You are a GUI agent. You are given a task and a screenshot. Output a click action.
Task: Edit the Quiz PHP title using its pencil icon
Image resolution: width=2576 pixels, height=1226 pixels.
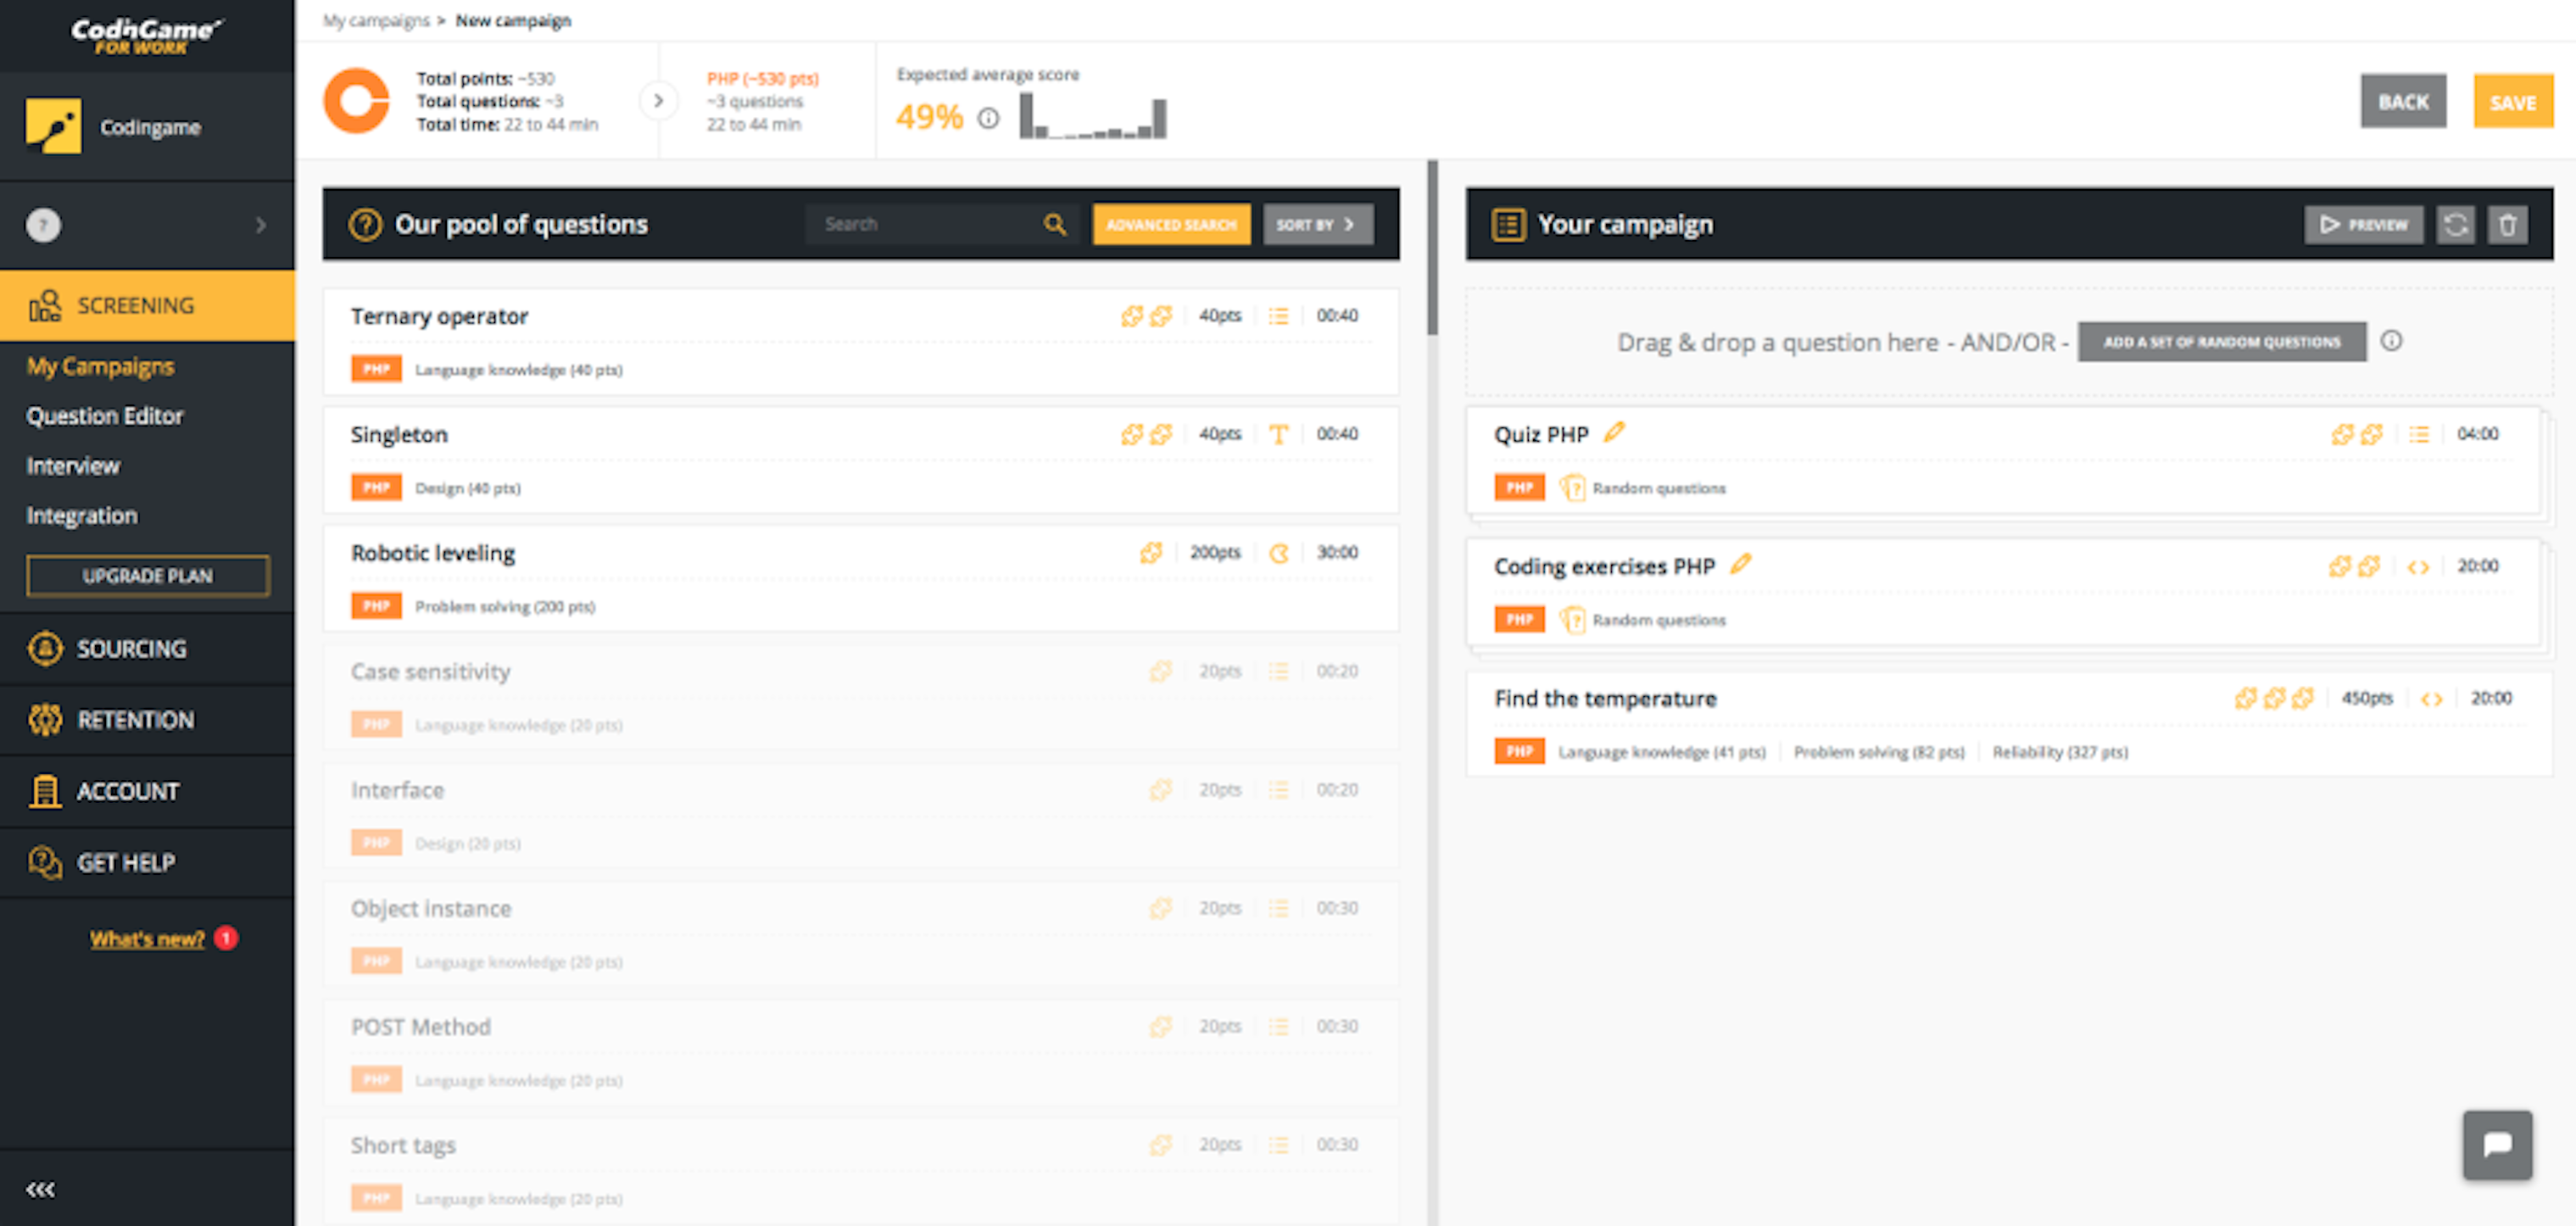(1614, 432)
